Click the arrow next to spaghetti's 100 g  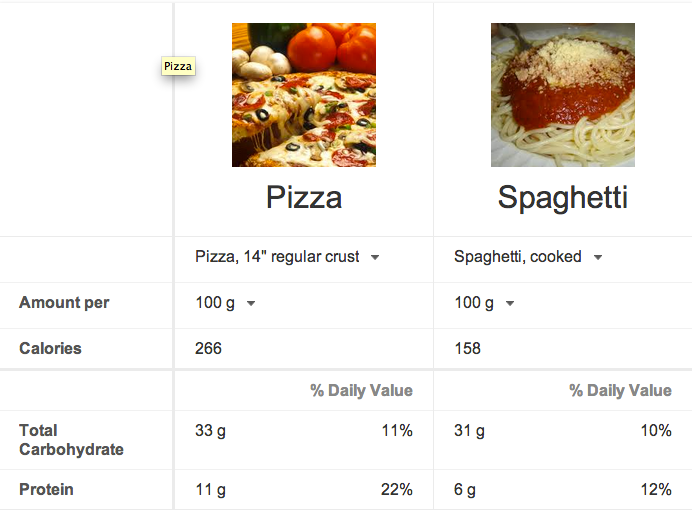click(510, 304)
